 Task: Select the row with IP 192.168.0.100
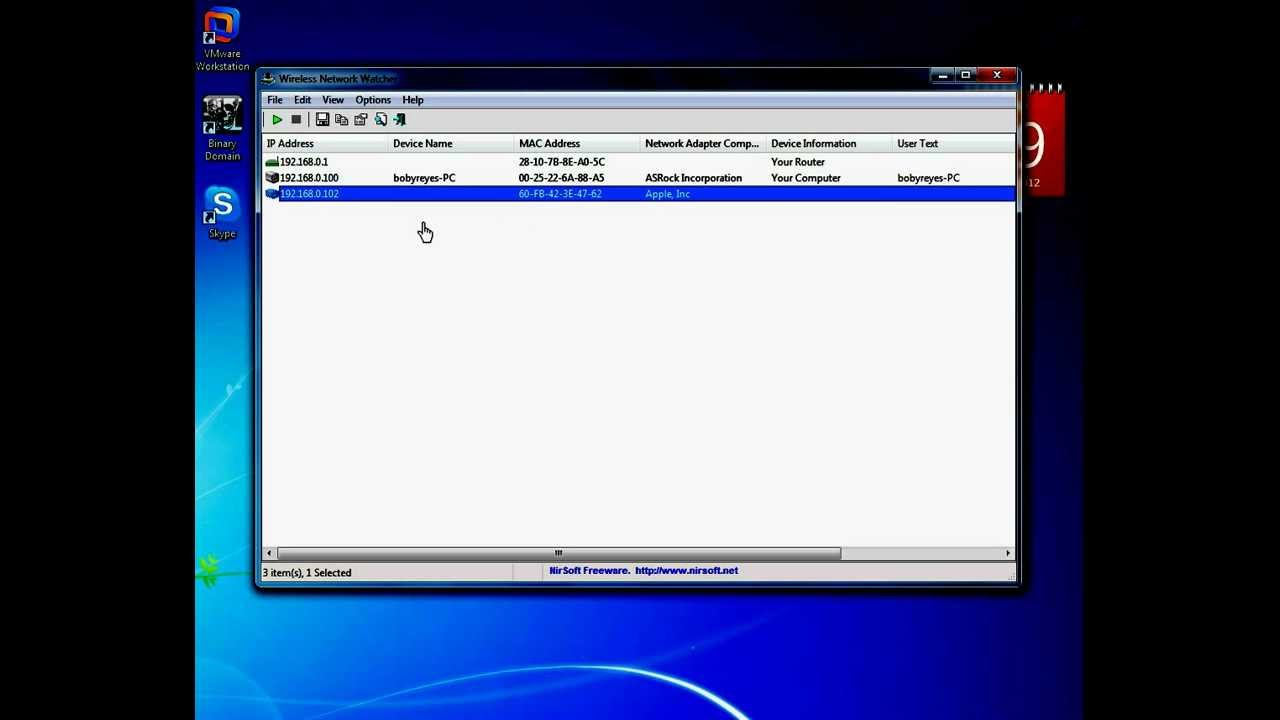click(639, 178)
